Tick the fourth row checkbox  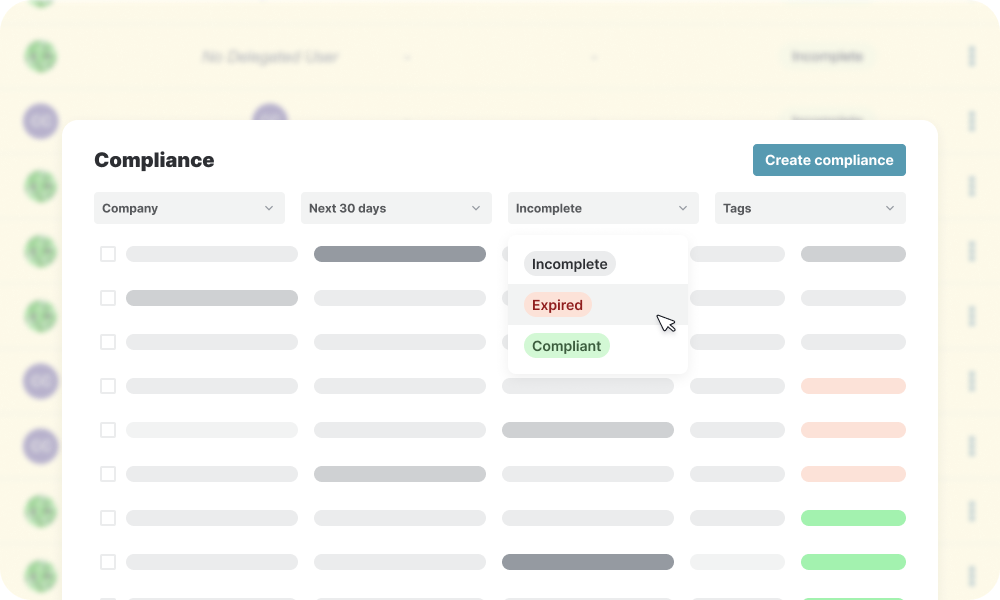108,386
